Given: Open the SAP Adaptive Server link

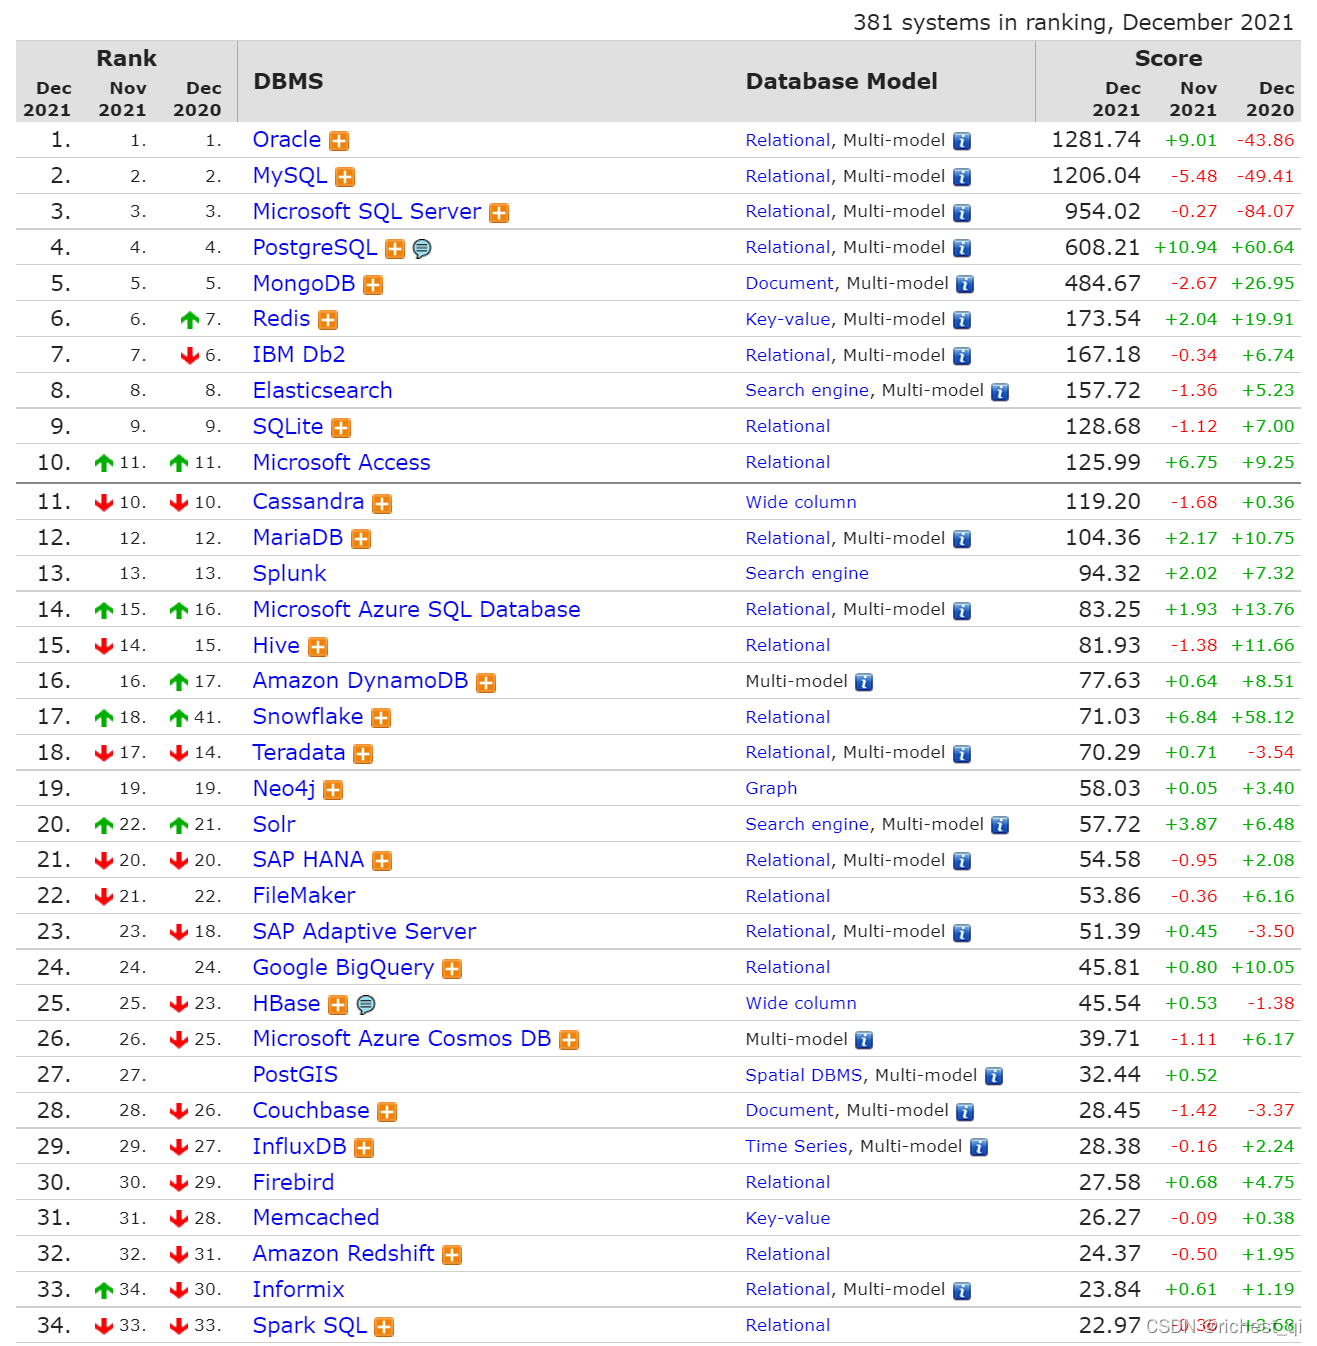Looking at the screenshot, I should click(x=364, y=932).
